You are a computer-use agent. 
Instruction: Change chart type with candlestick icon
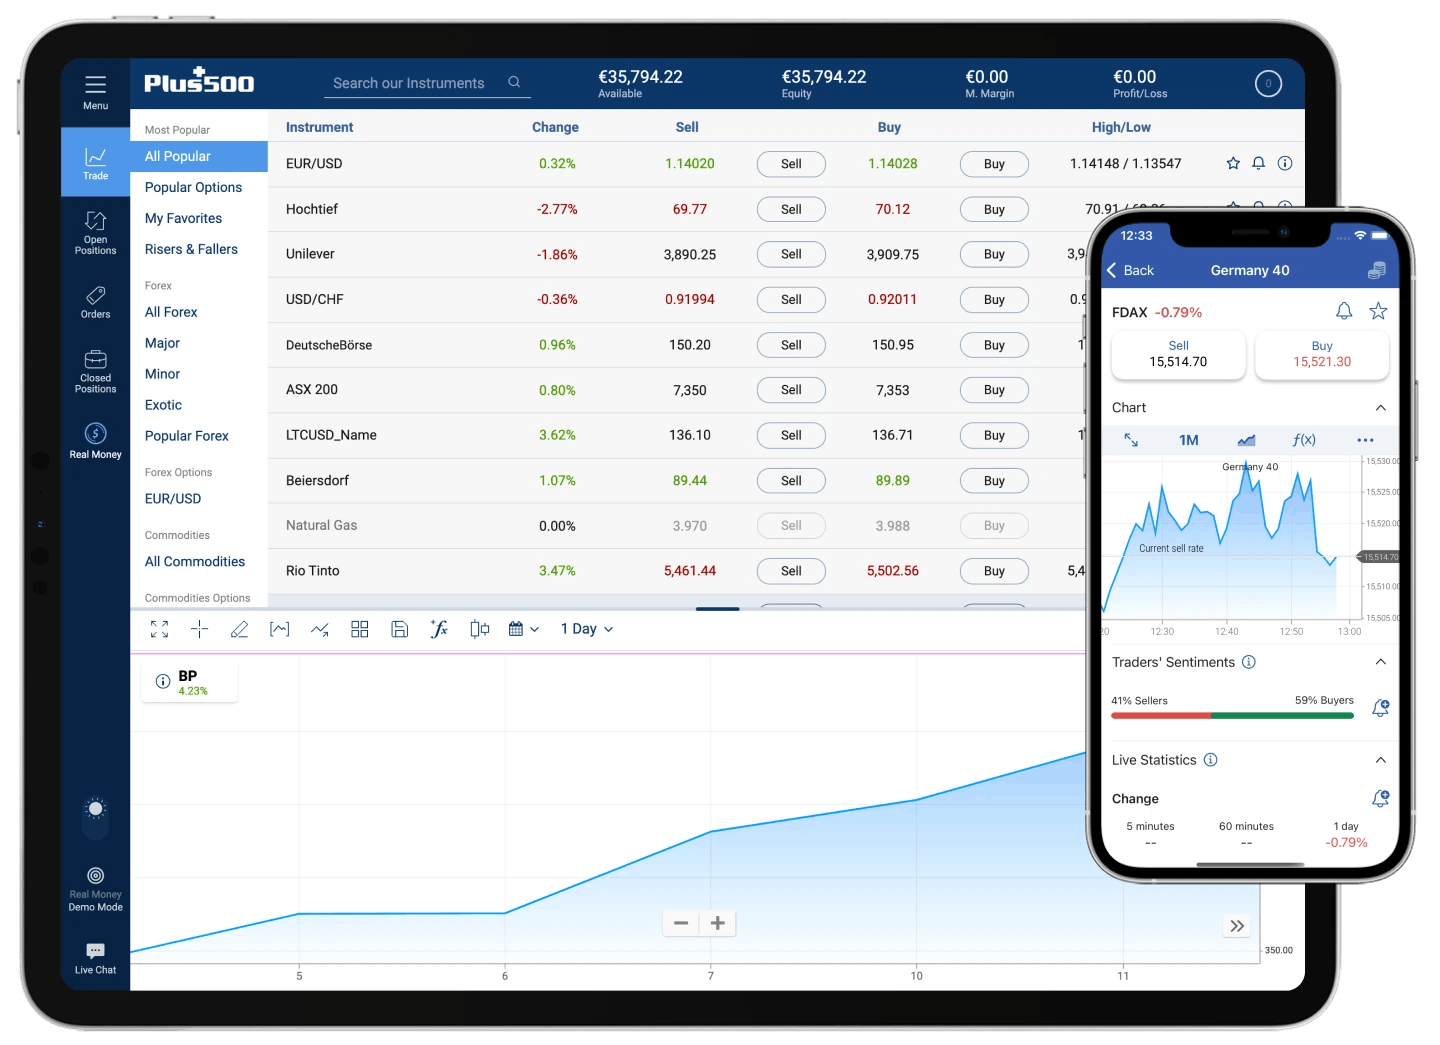[480, 629]
